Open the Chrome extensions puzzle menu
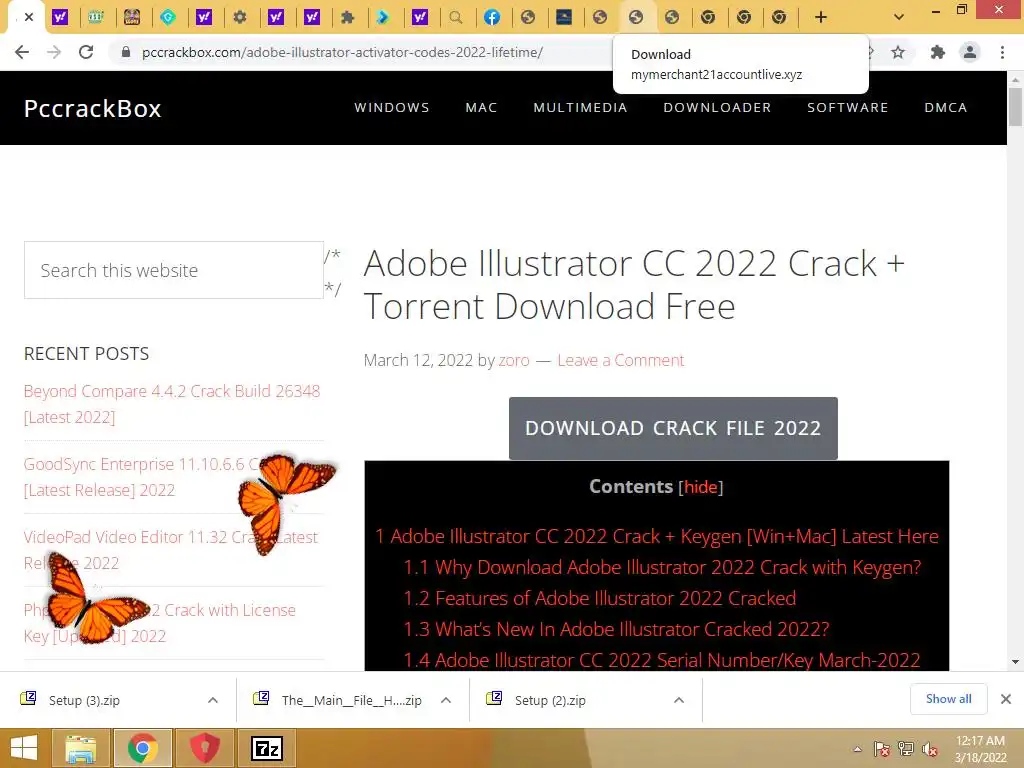1024x768 pixels. click(x=937, y=52)
